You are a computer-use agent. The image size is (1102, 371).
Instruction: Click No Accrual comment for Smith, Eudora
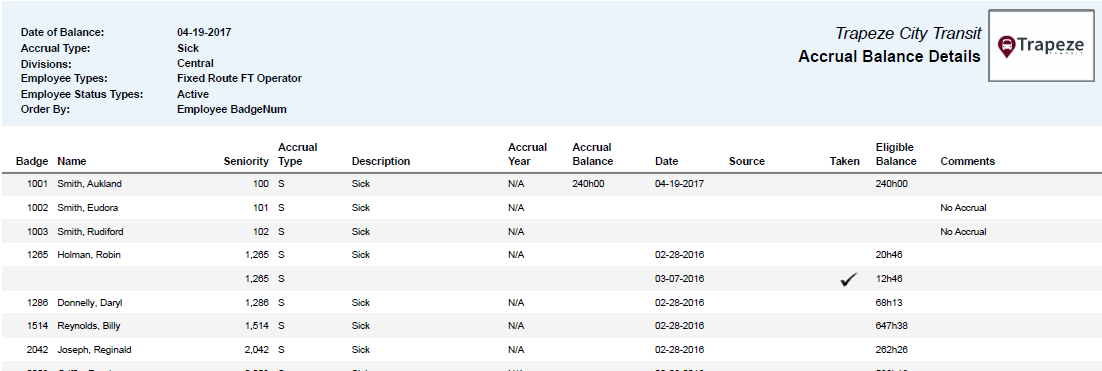964,208
